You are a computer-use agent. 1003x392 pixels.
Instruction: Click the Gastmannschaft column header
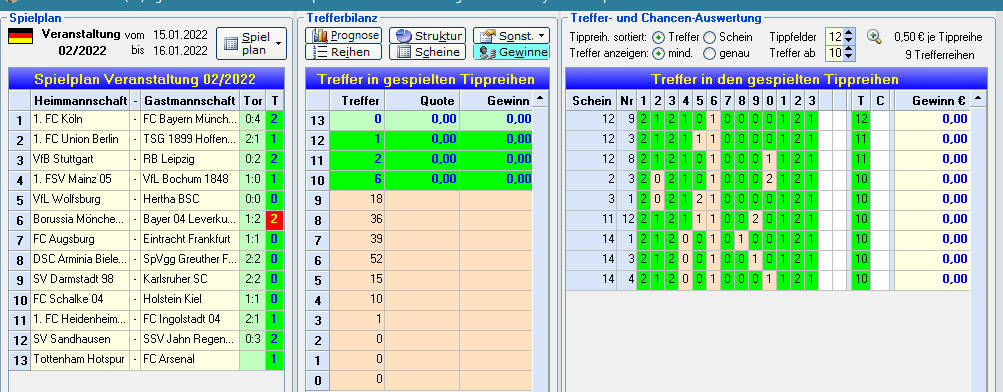pos(191,100)
